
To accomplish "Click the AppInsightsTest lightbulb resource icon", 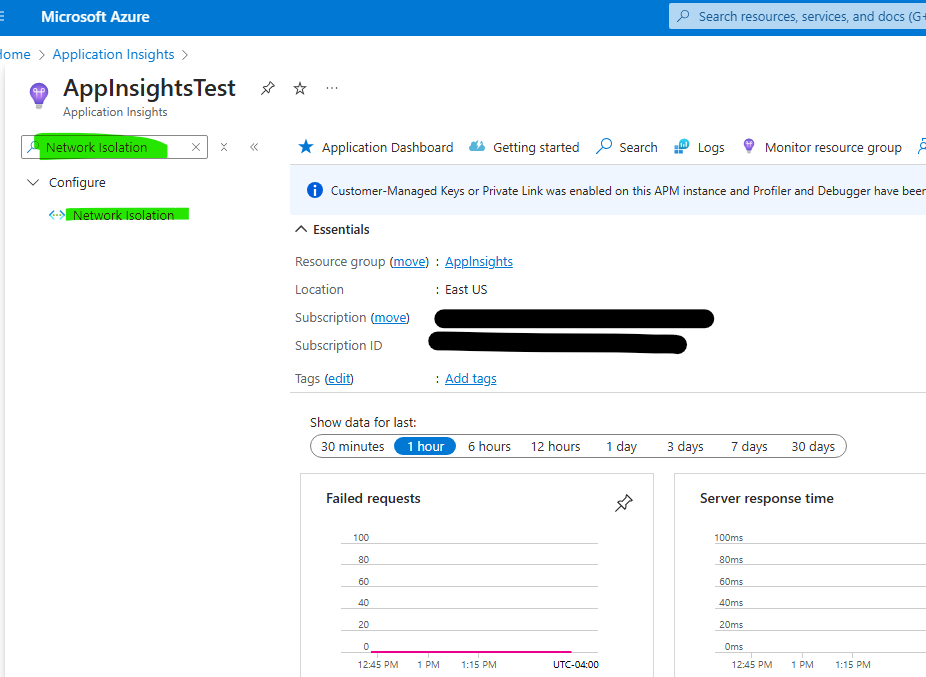I will (39, 95).
